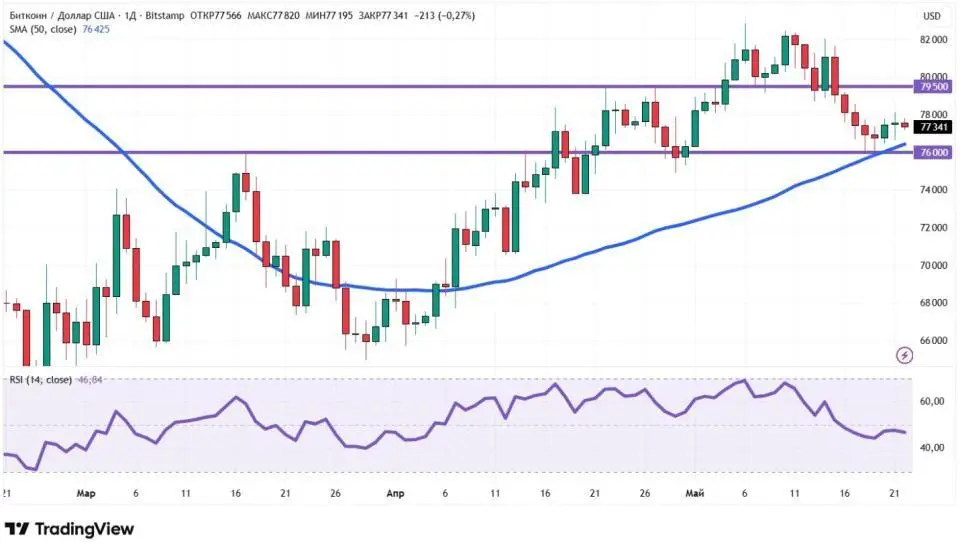Select the Апр marker on time axis
The width and height of the screenshot is (960, 543).
[x=396, y=493]
